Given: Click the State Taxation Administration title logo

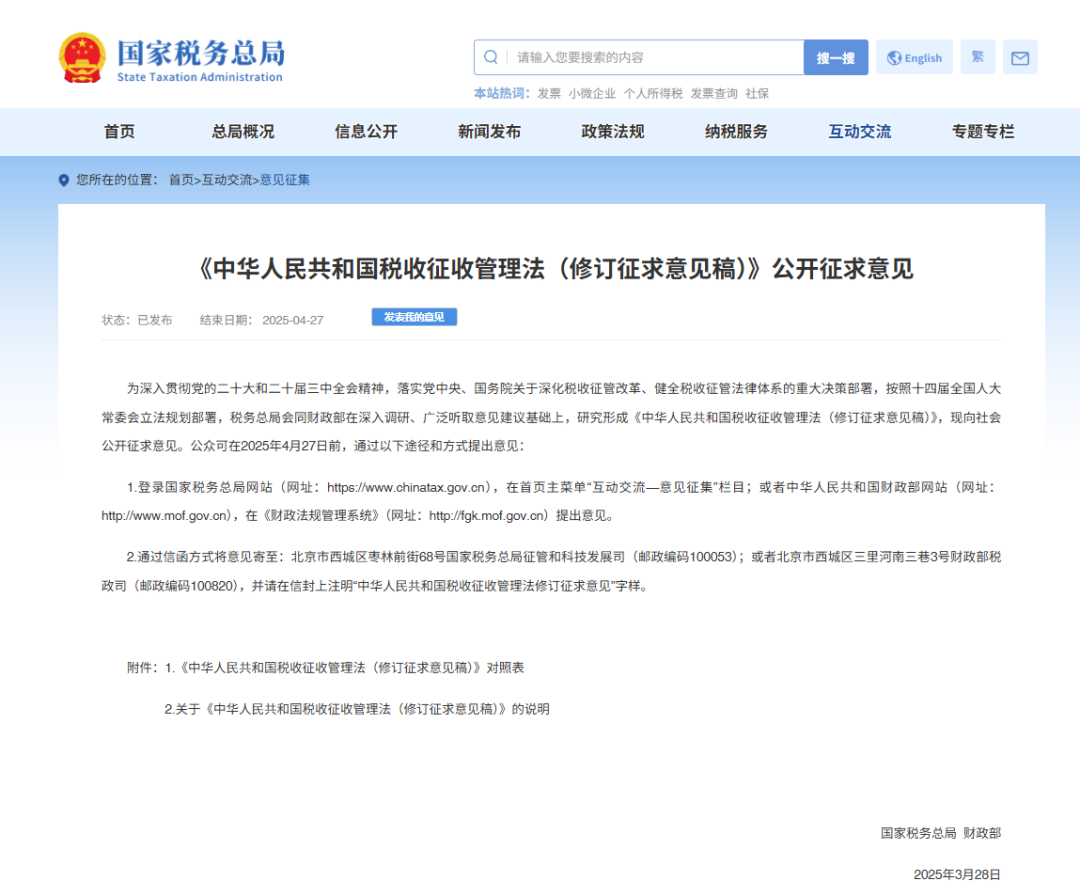Looking at the screenshot, I should point(200,57).
